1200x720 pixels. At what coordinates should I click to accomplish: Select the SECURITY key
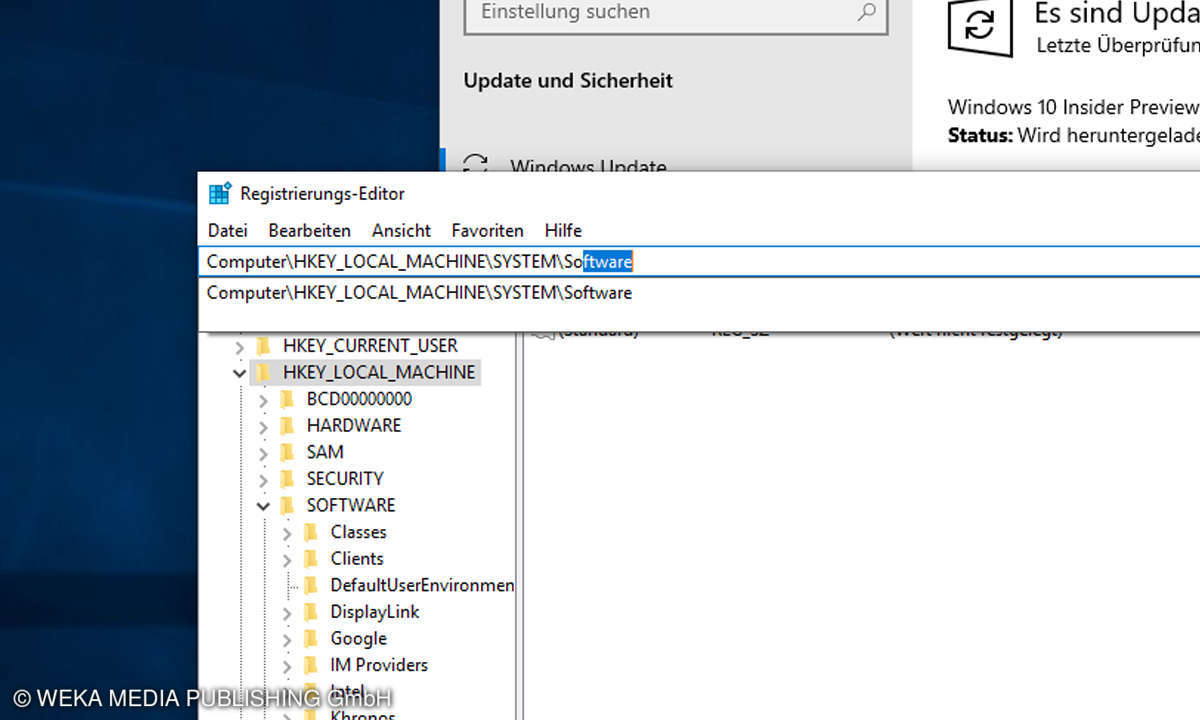(345, 478)
